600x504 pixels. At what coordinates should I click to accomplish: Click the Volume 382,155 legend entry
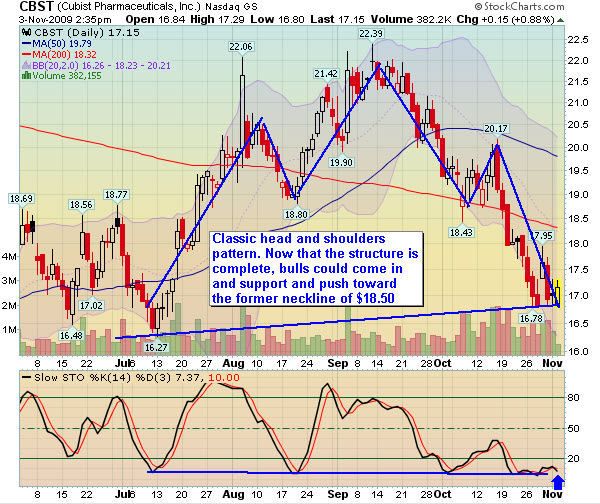click(x=62, y=76)
